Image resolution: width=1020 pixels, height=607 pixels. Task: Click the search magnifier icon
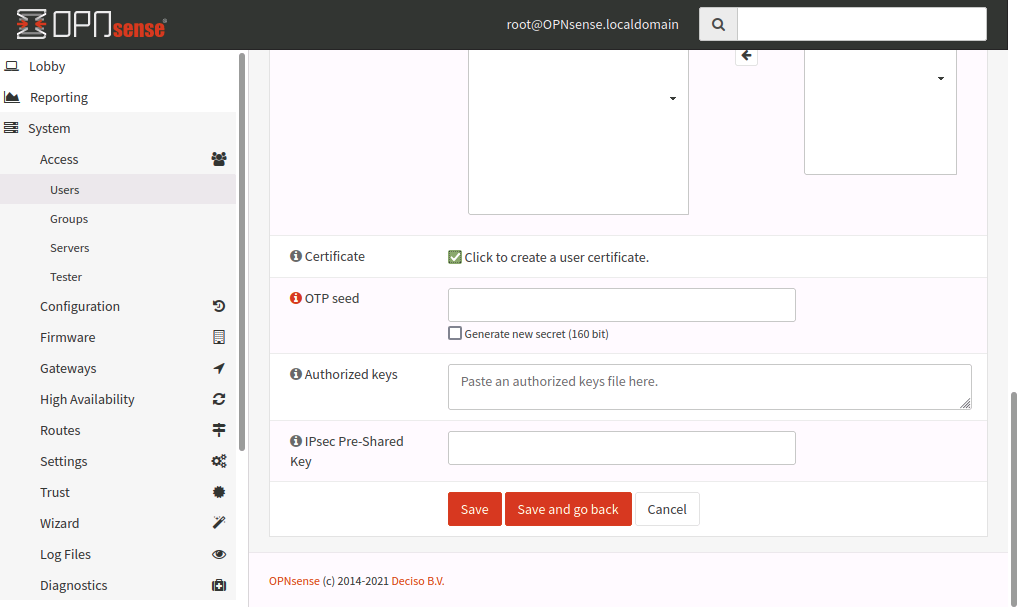(718, 24)
